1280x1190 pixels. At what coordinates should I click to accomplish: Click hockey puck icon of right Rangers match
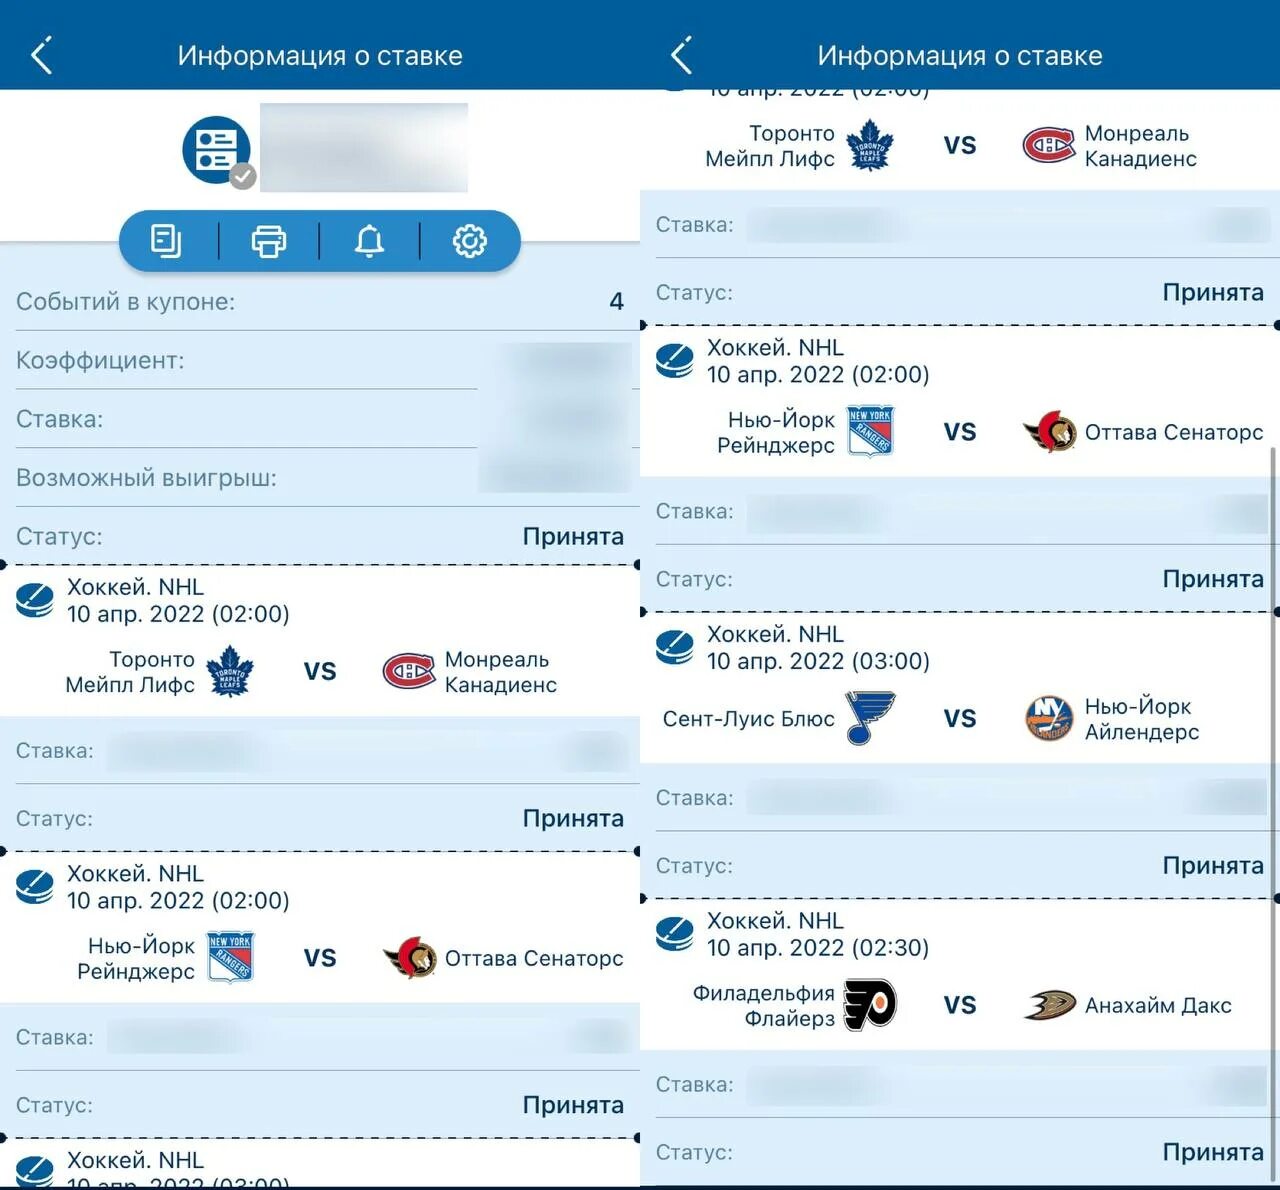click(675, 361)
